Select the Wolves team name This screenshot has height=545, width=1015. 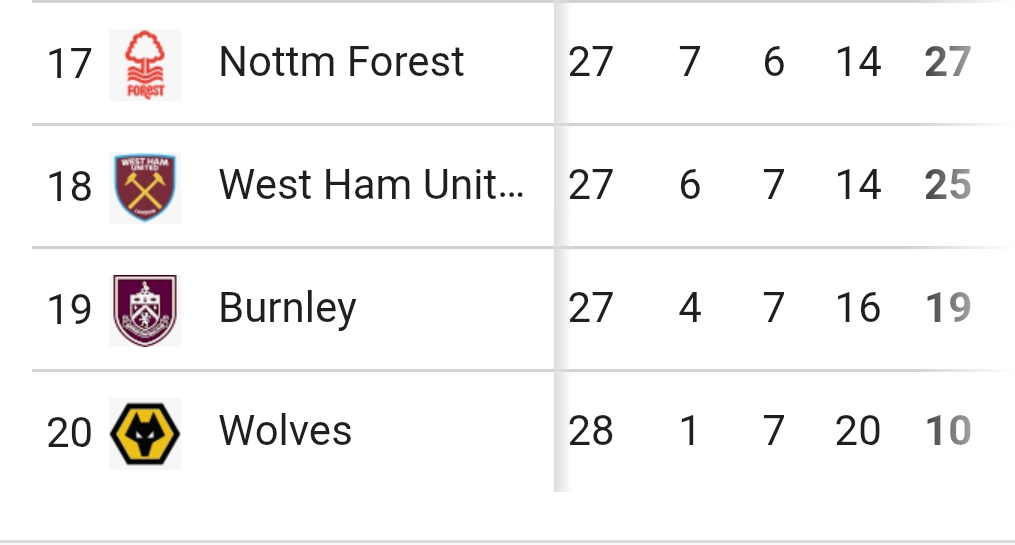tap(285, 431)
